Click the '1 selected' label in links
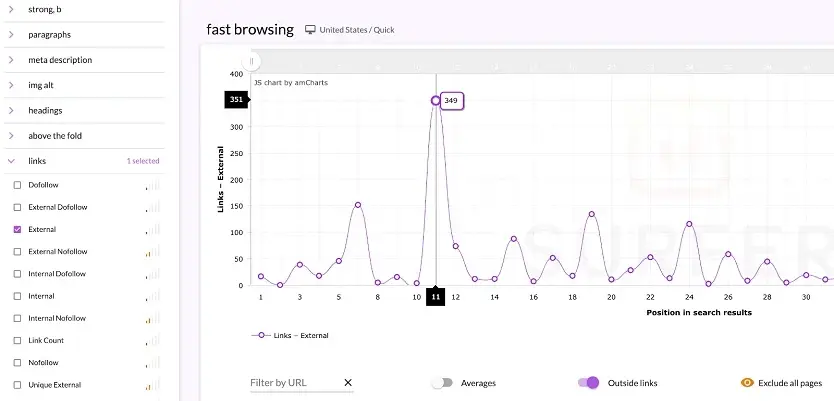This screenshot has height=401, width=834. pos(143,161)
